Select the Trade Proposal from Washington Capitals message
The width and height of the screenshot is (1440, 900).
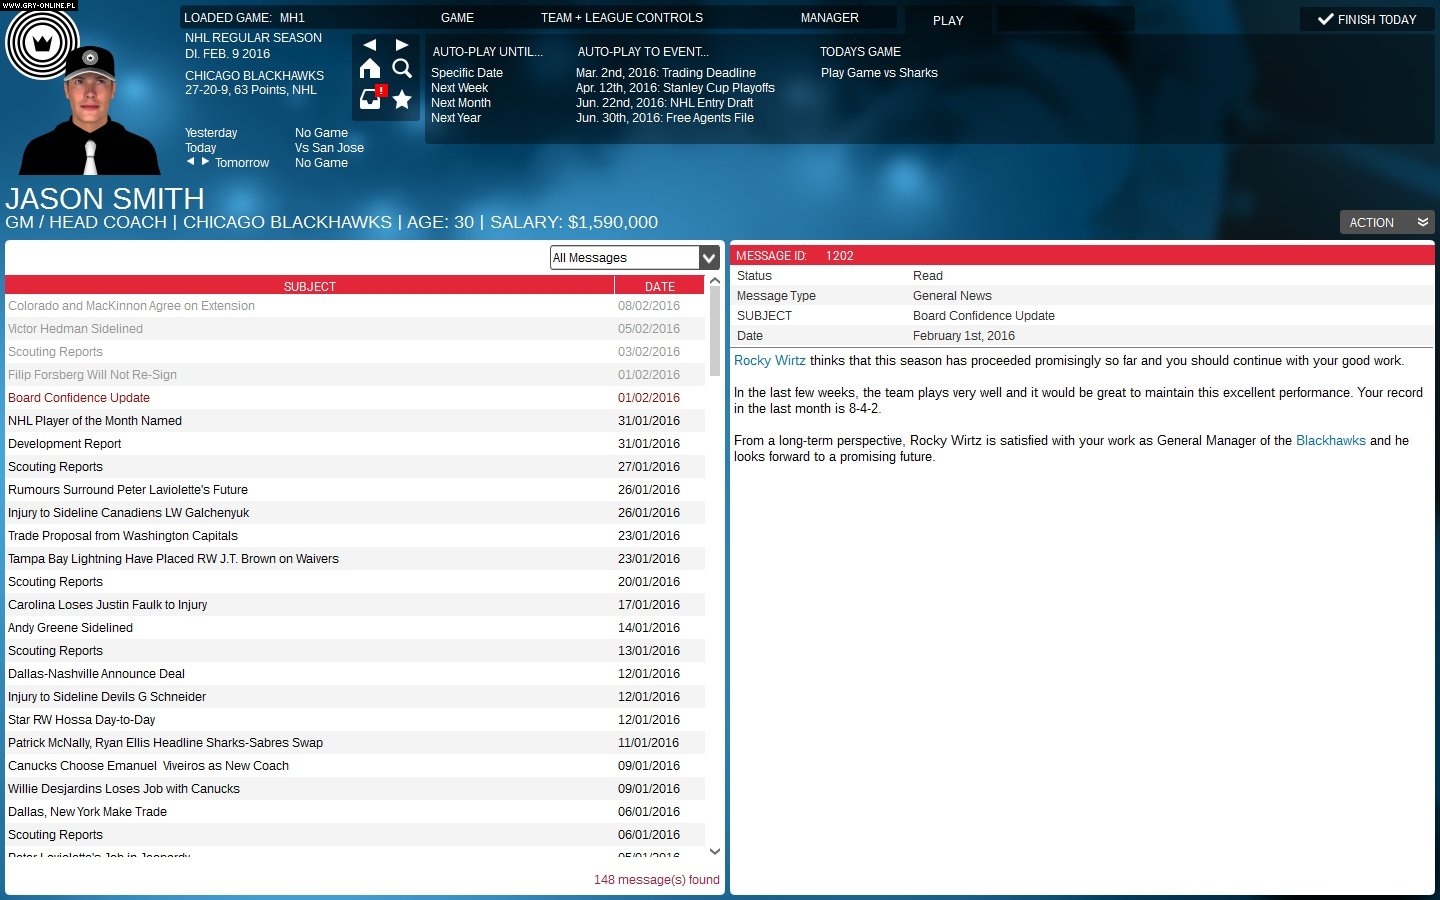123,536
